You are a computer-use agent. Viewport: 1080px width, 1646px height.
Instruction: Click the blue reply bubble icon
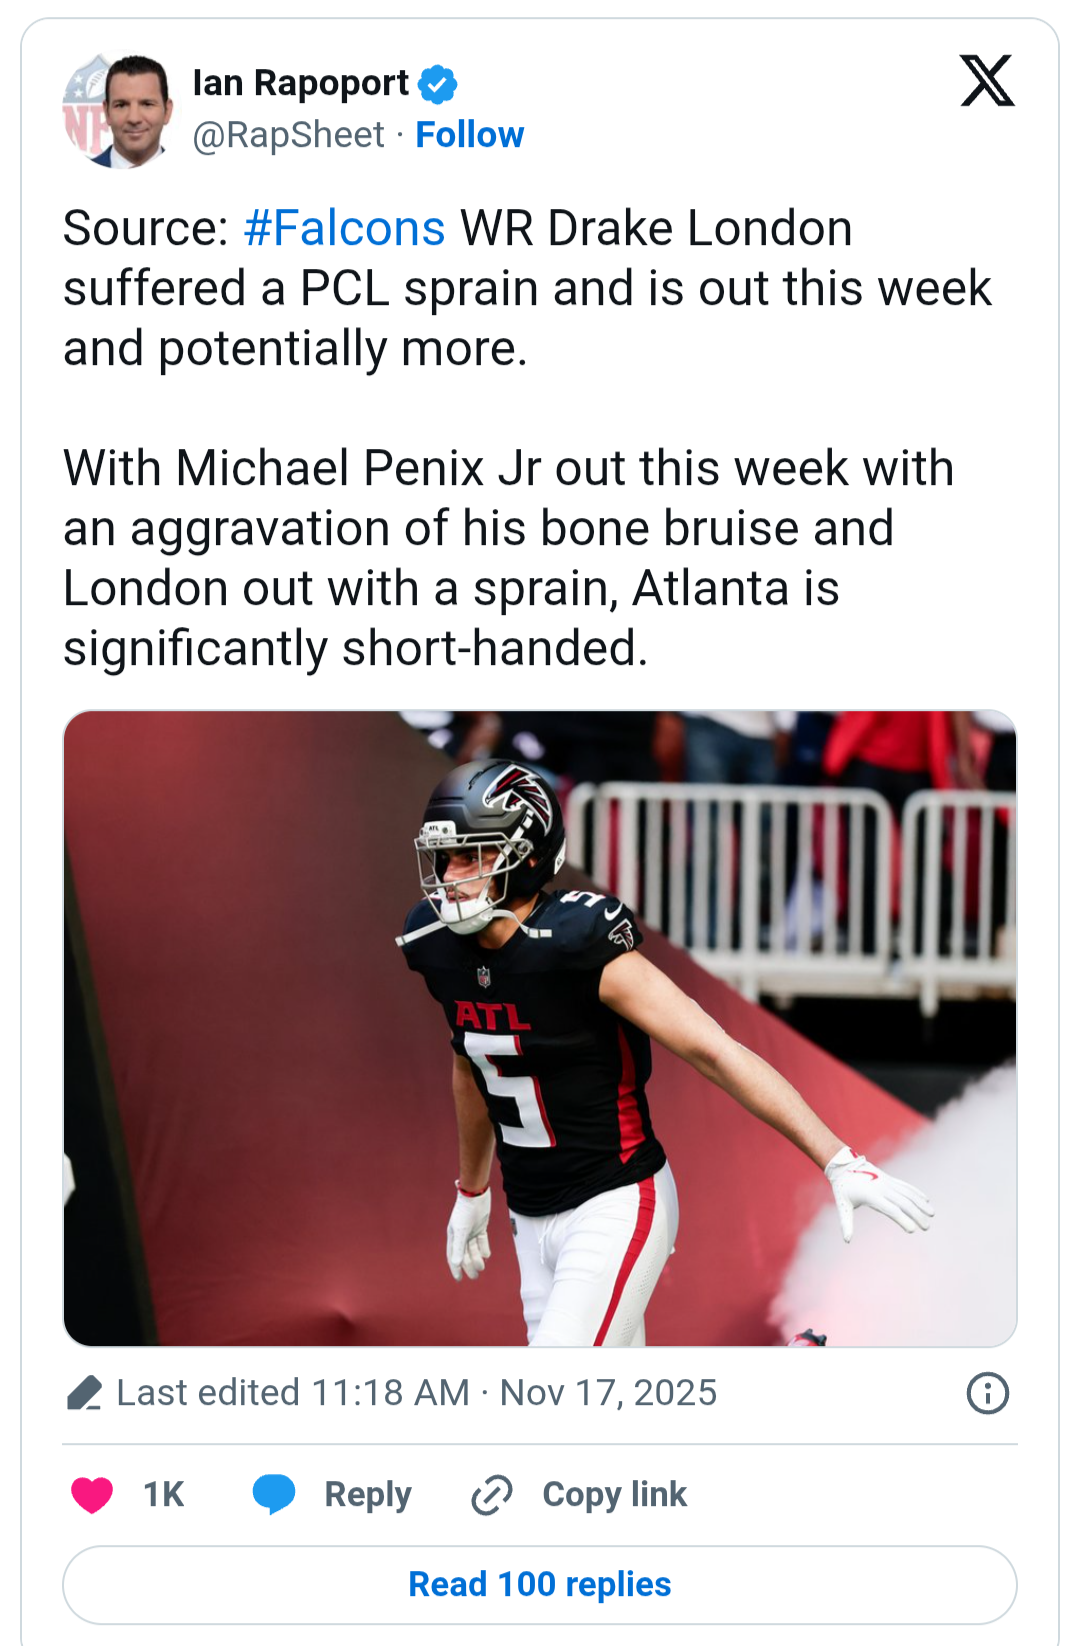(x=274, y=1494)
